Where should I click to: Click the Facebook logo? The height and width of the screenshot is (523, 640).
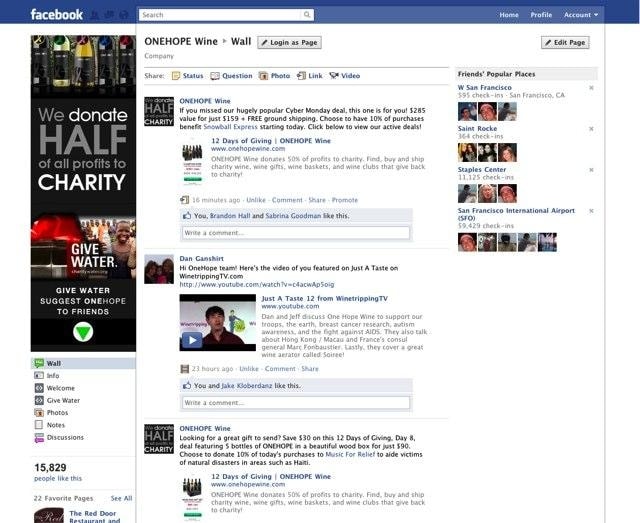[57, 15]
